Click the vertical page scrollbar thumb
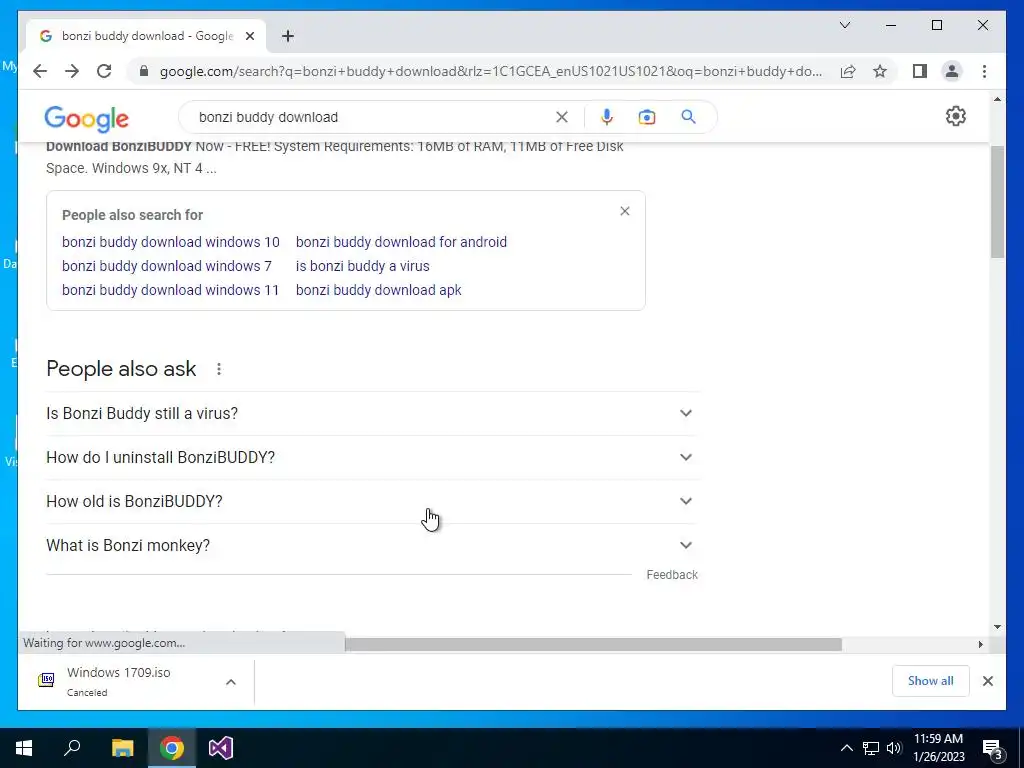This screenshot has height=768, width=1024. tap(997, 202)
